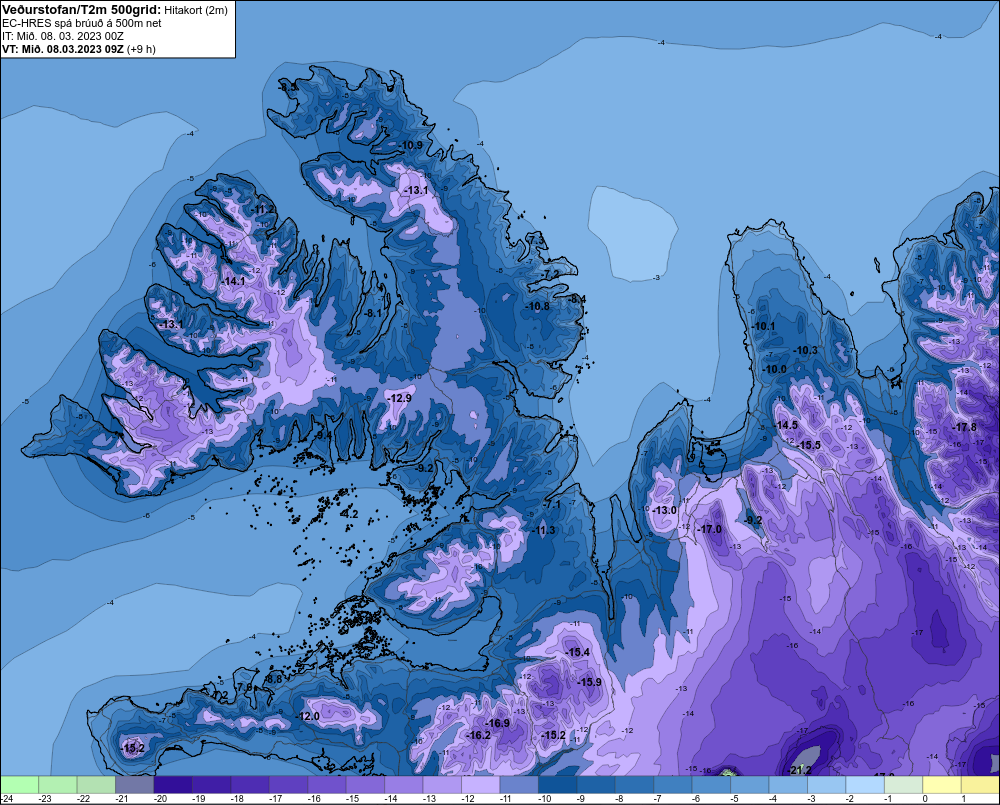Click the 'Hitakort (2m)' header text
1000x805 pixels.
pos(196,10)
